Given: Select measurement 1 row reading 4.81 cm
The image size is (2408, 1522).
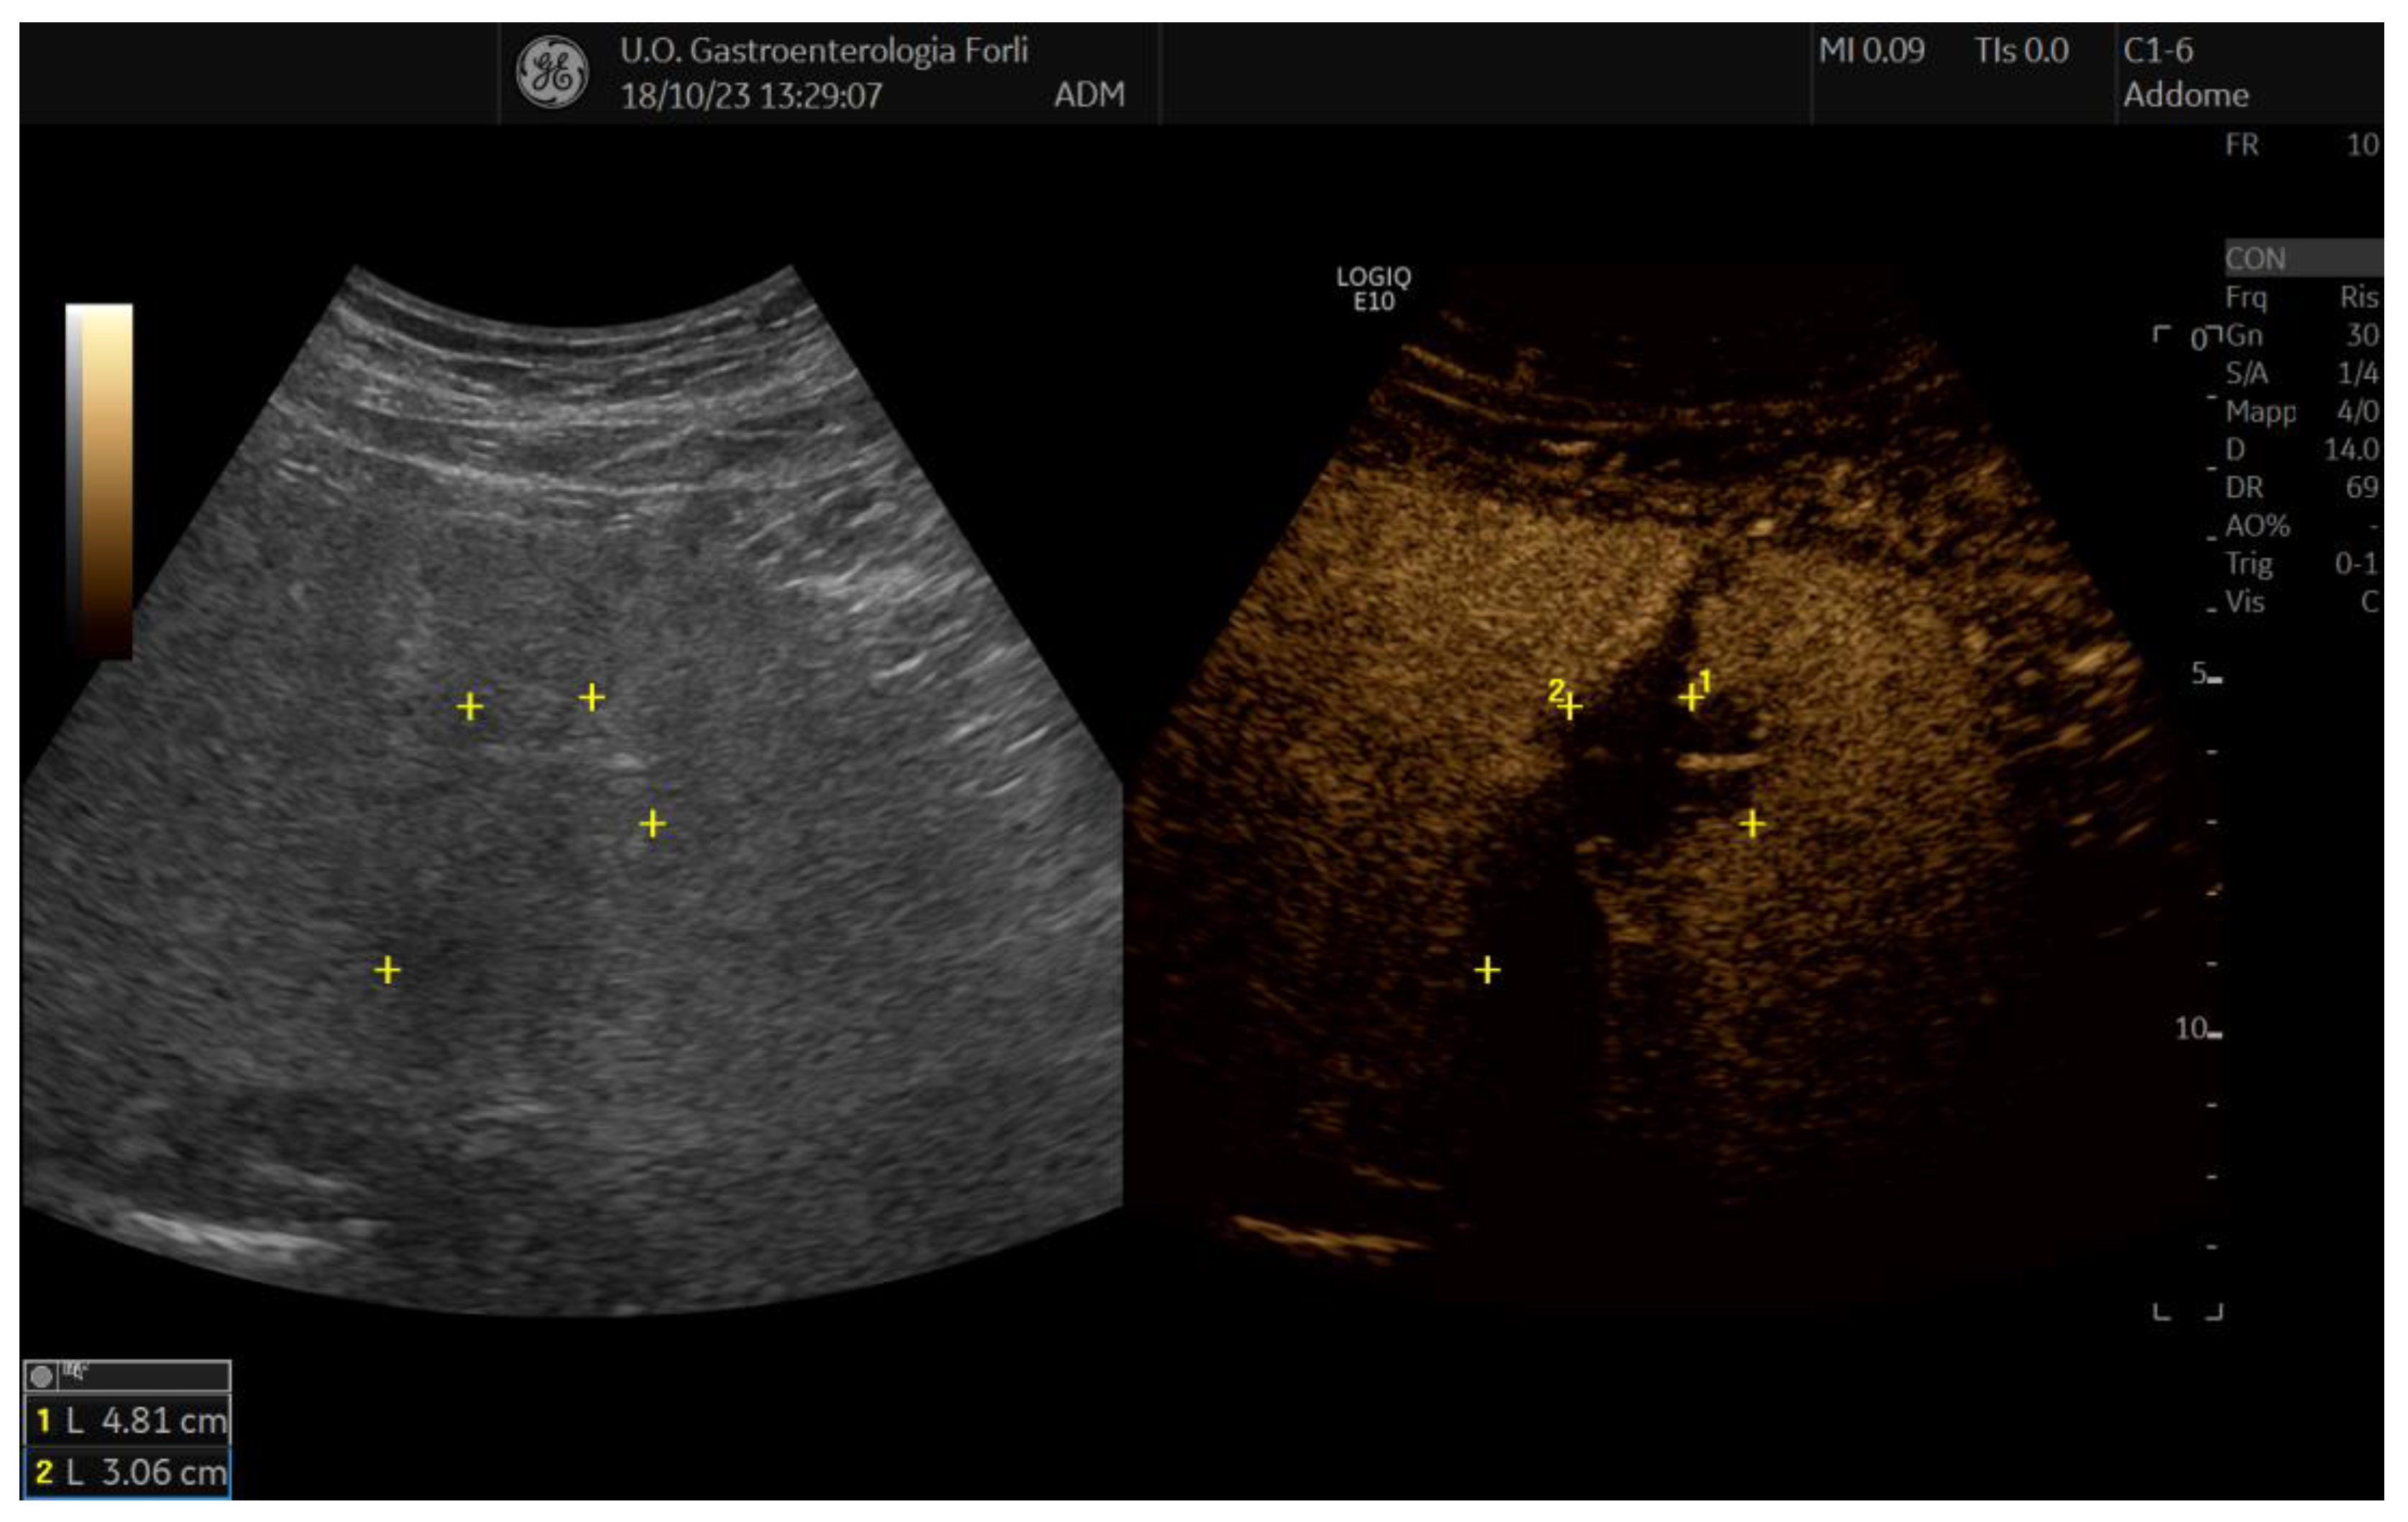Looking at the screenshot, I should coord(128,1420).
